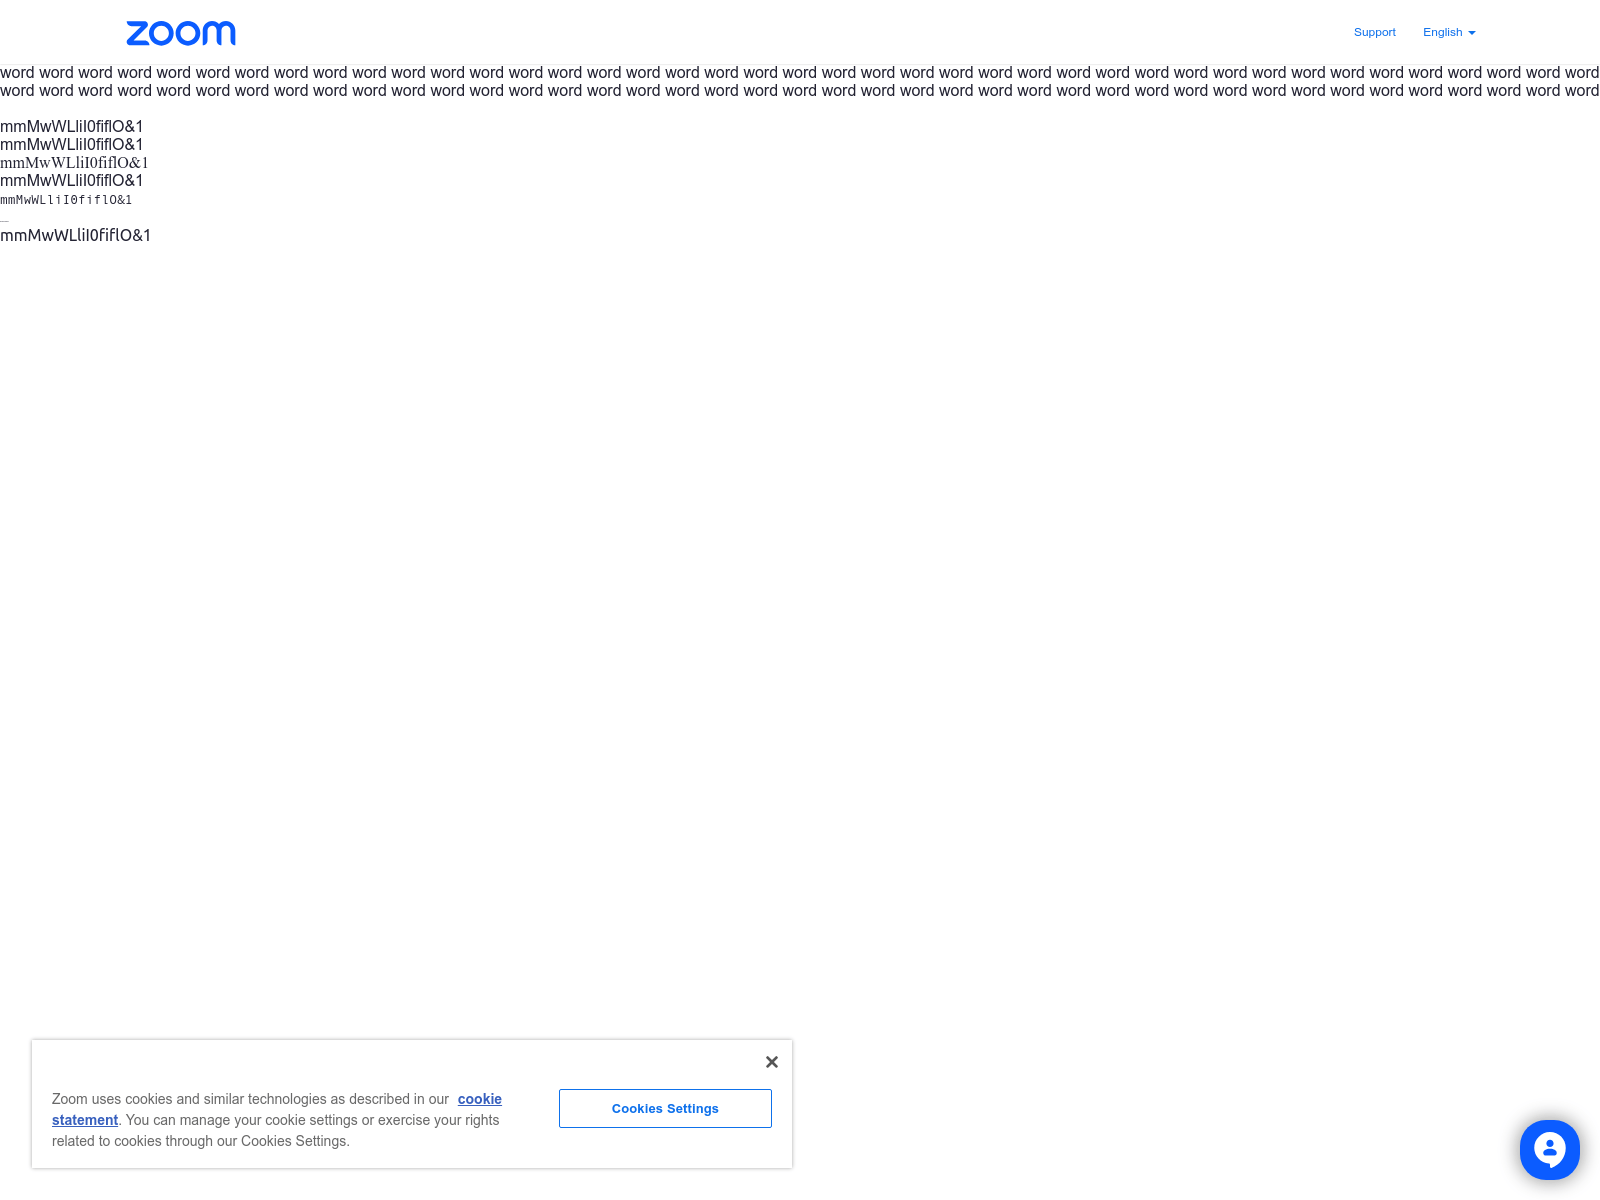The image size is (1600, 1200).
Task: Click the serif mmMwWLliI0fiflO&1 text line
Action: pos(74,163)
